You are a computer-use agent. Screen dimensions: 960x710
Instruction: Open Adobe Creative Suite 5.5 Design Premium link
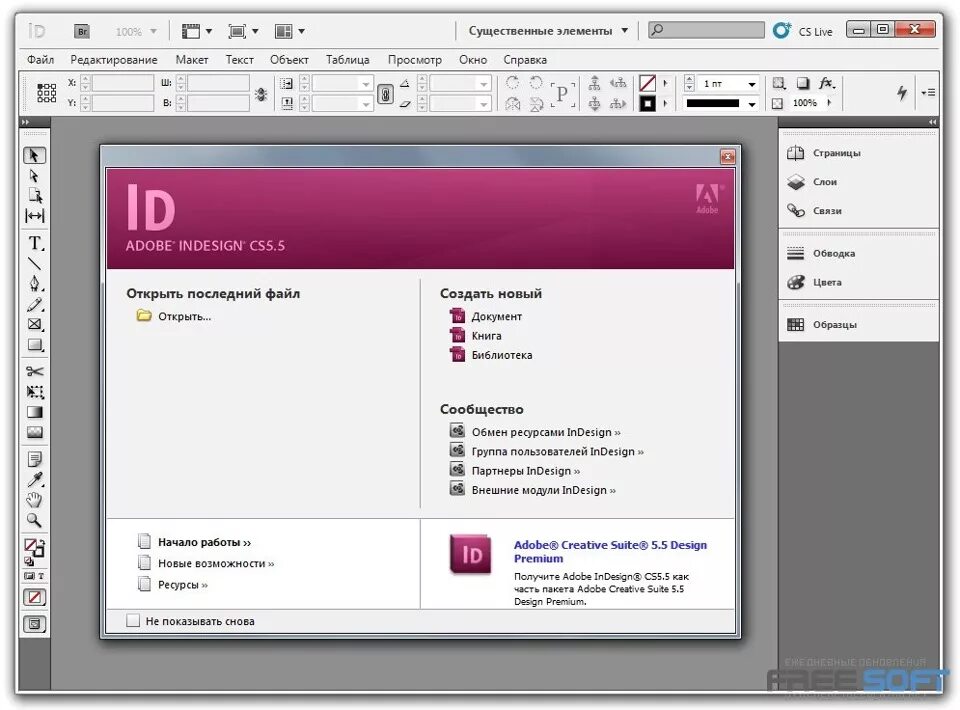pos(610,551)
